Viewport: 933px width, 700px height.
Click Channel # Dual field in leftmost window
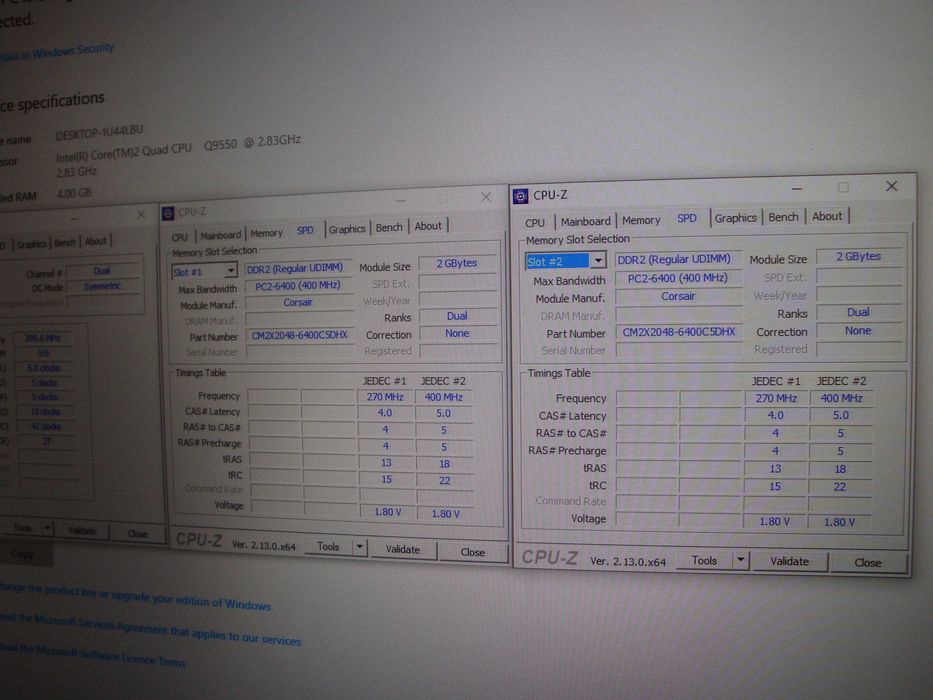click(x=102, y=271)
